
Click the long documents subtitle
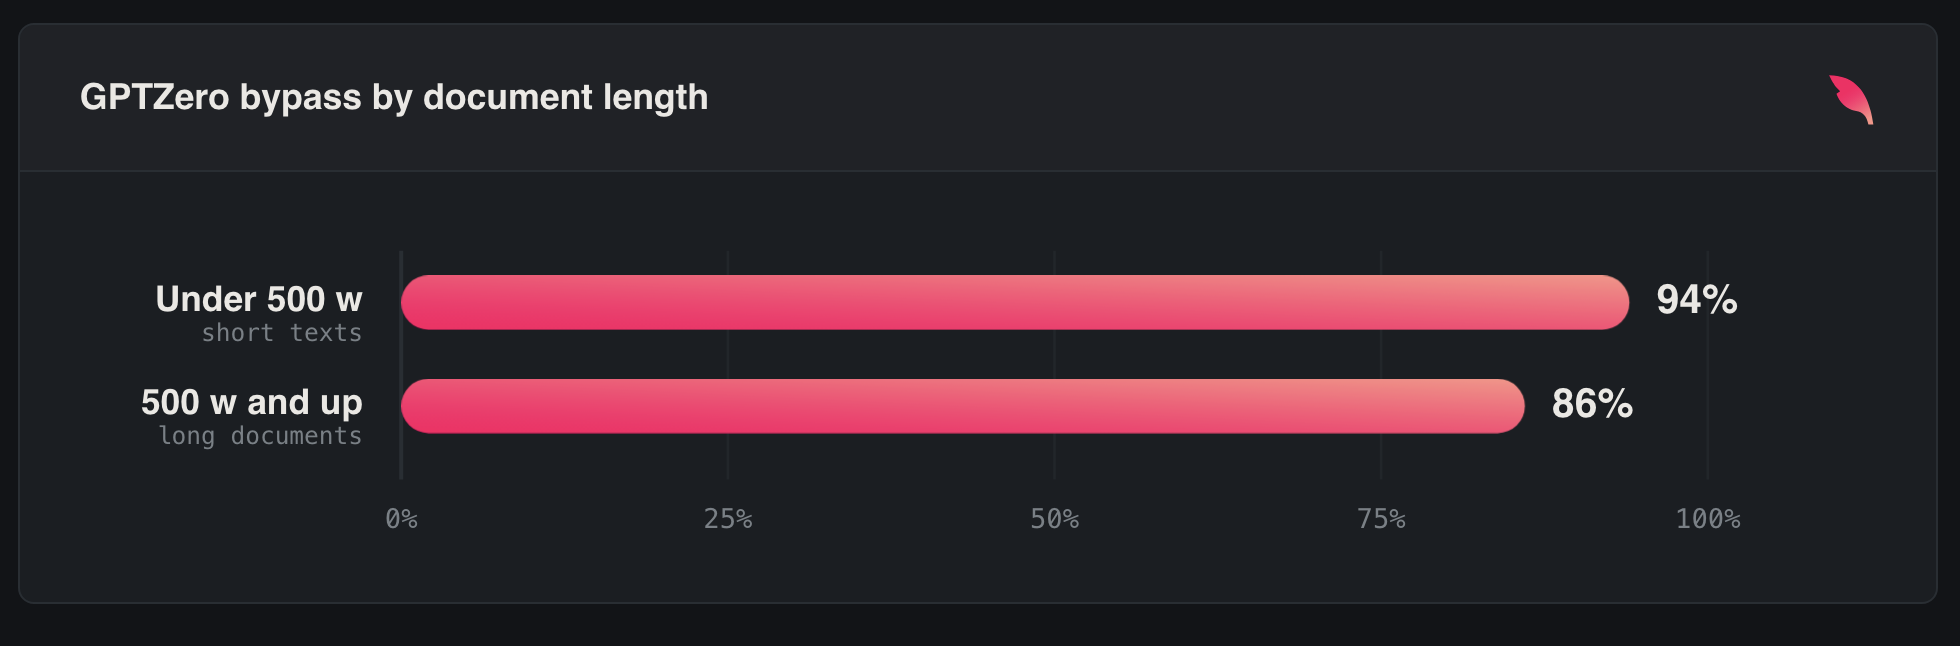pyautogui.click(x=261, y=436)
